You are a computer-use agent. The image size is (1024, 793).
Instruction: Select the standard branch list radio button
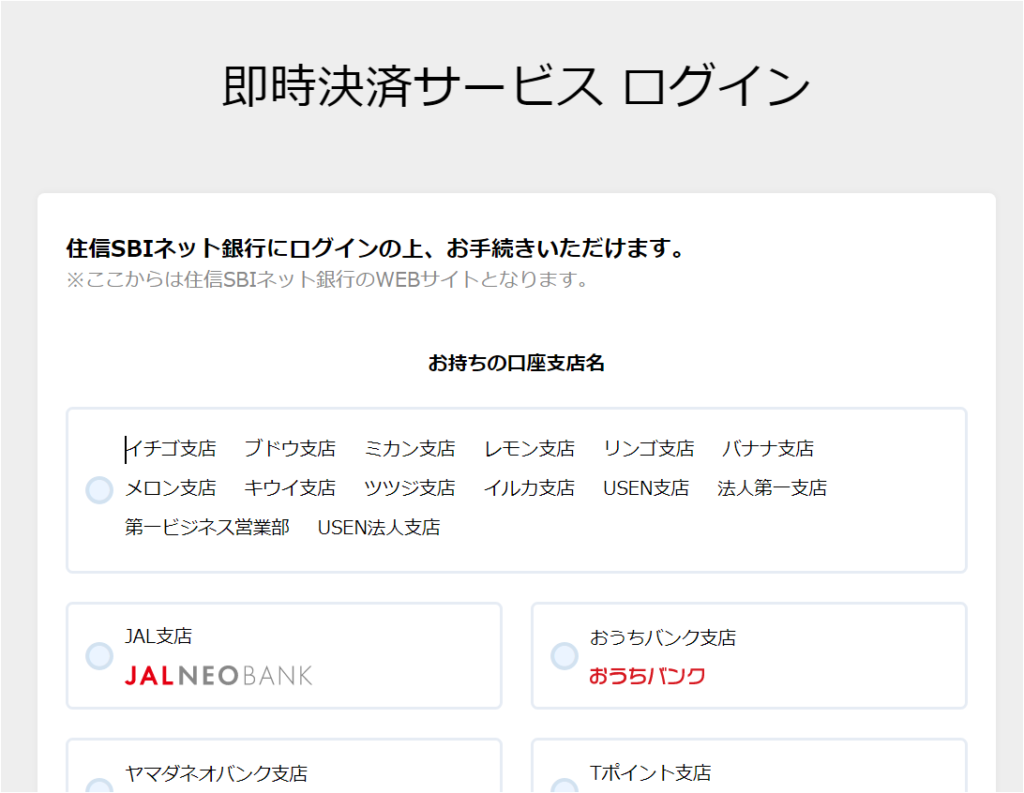tap(99, 489)
